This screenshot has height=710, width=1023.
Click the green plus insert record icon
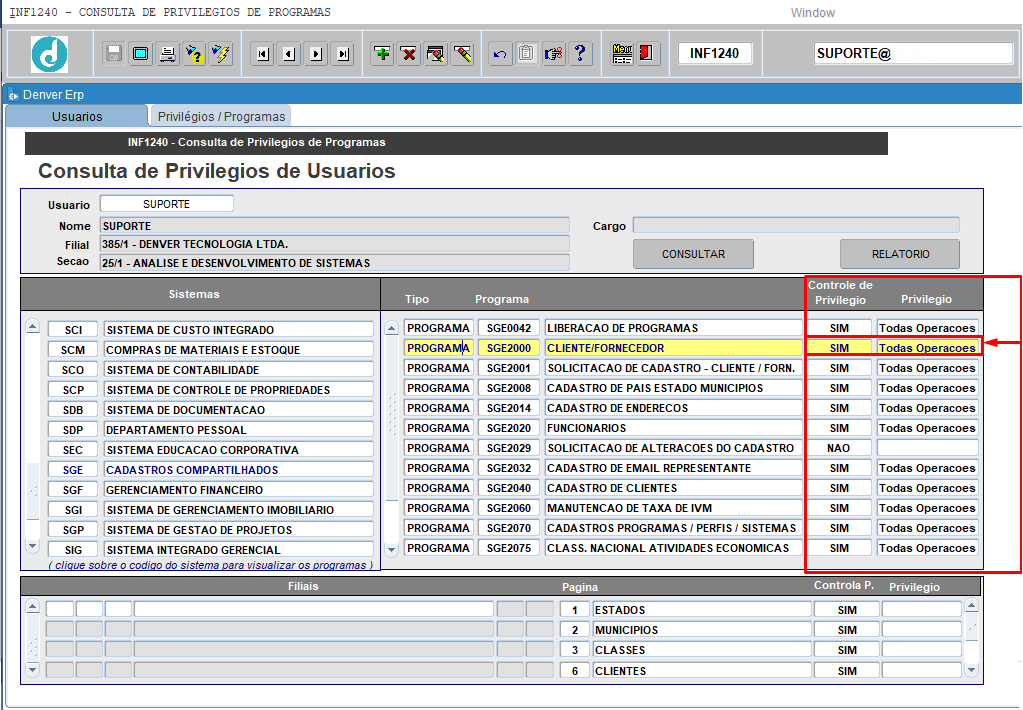click(x=382, y=54)
